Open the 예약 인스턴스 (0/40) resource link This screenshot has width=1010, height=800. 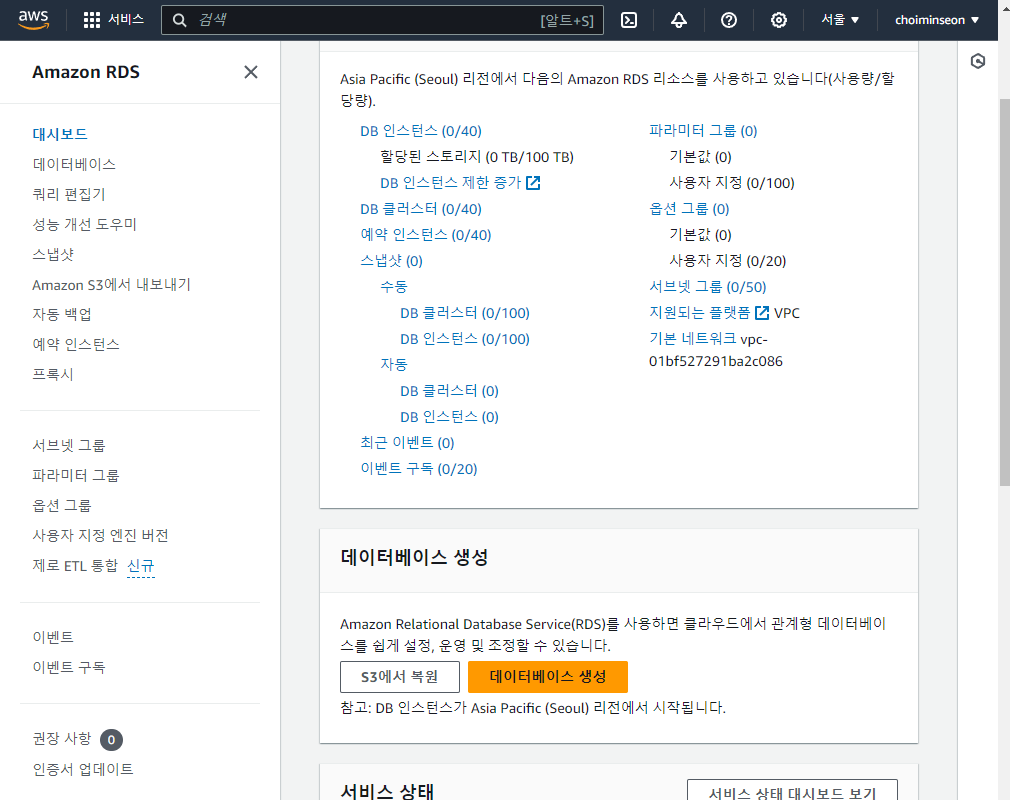click(x=426, y=235)
